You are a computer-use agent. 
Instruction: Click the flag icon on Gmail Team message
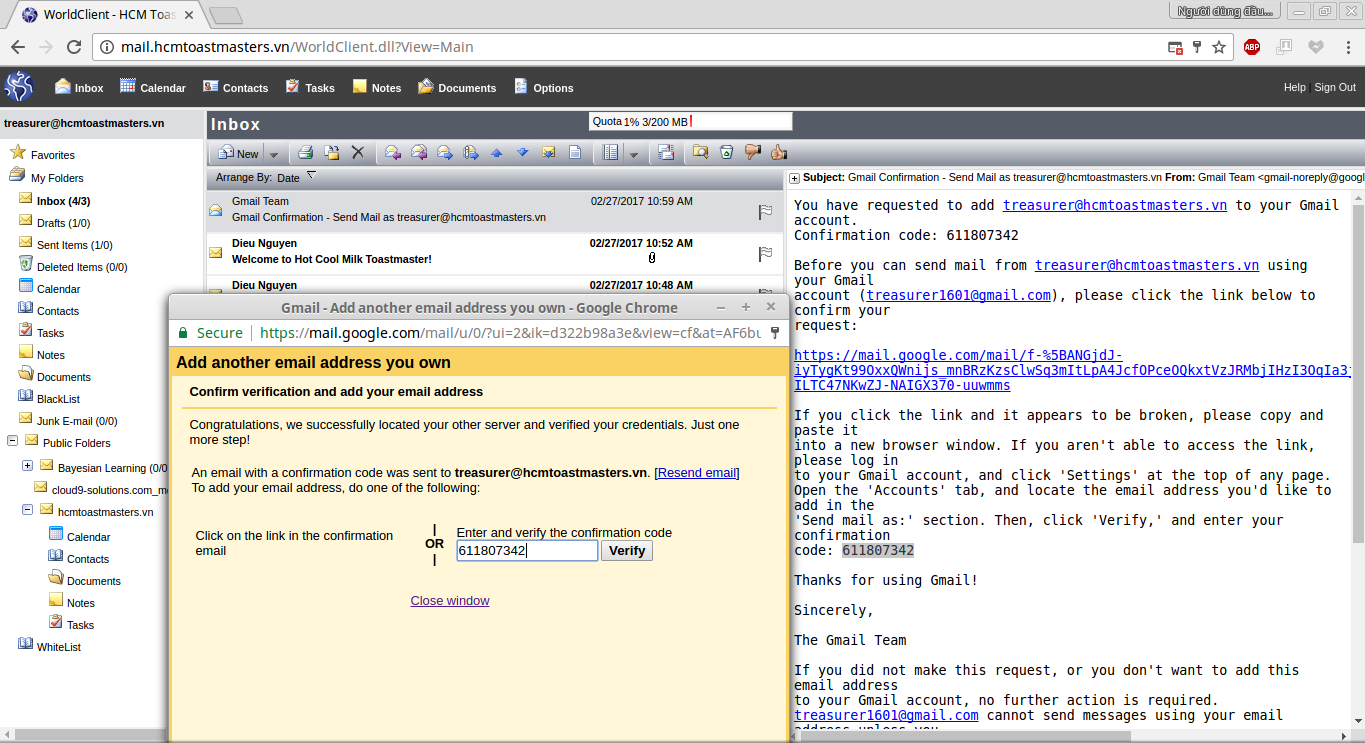[x=765, y=212]
